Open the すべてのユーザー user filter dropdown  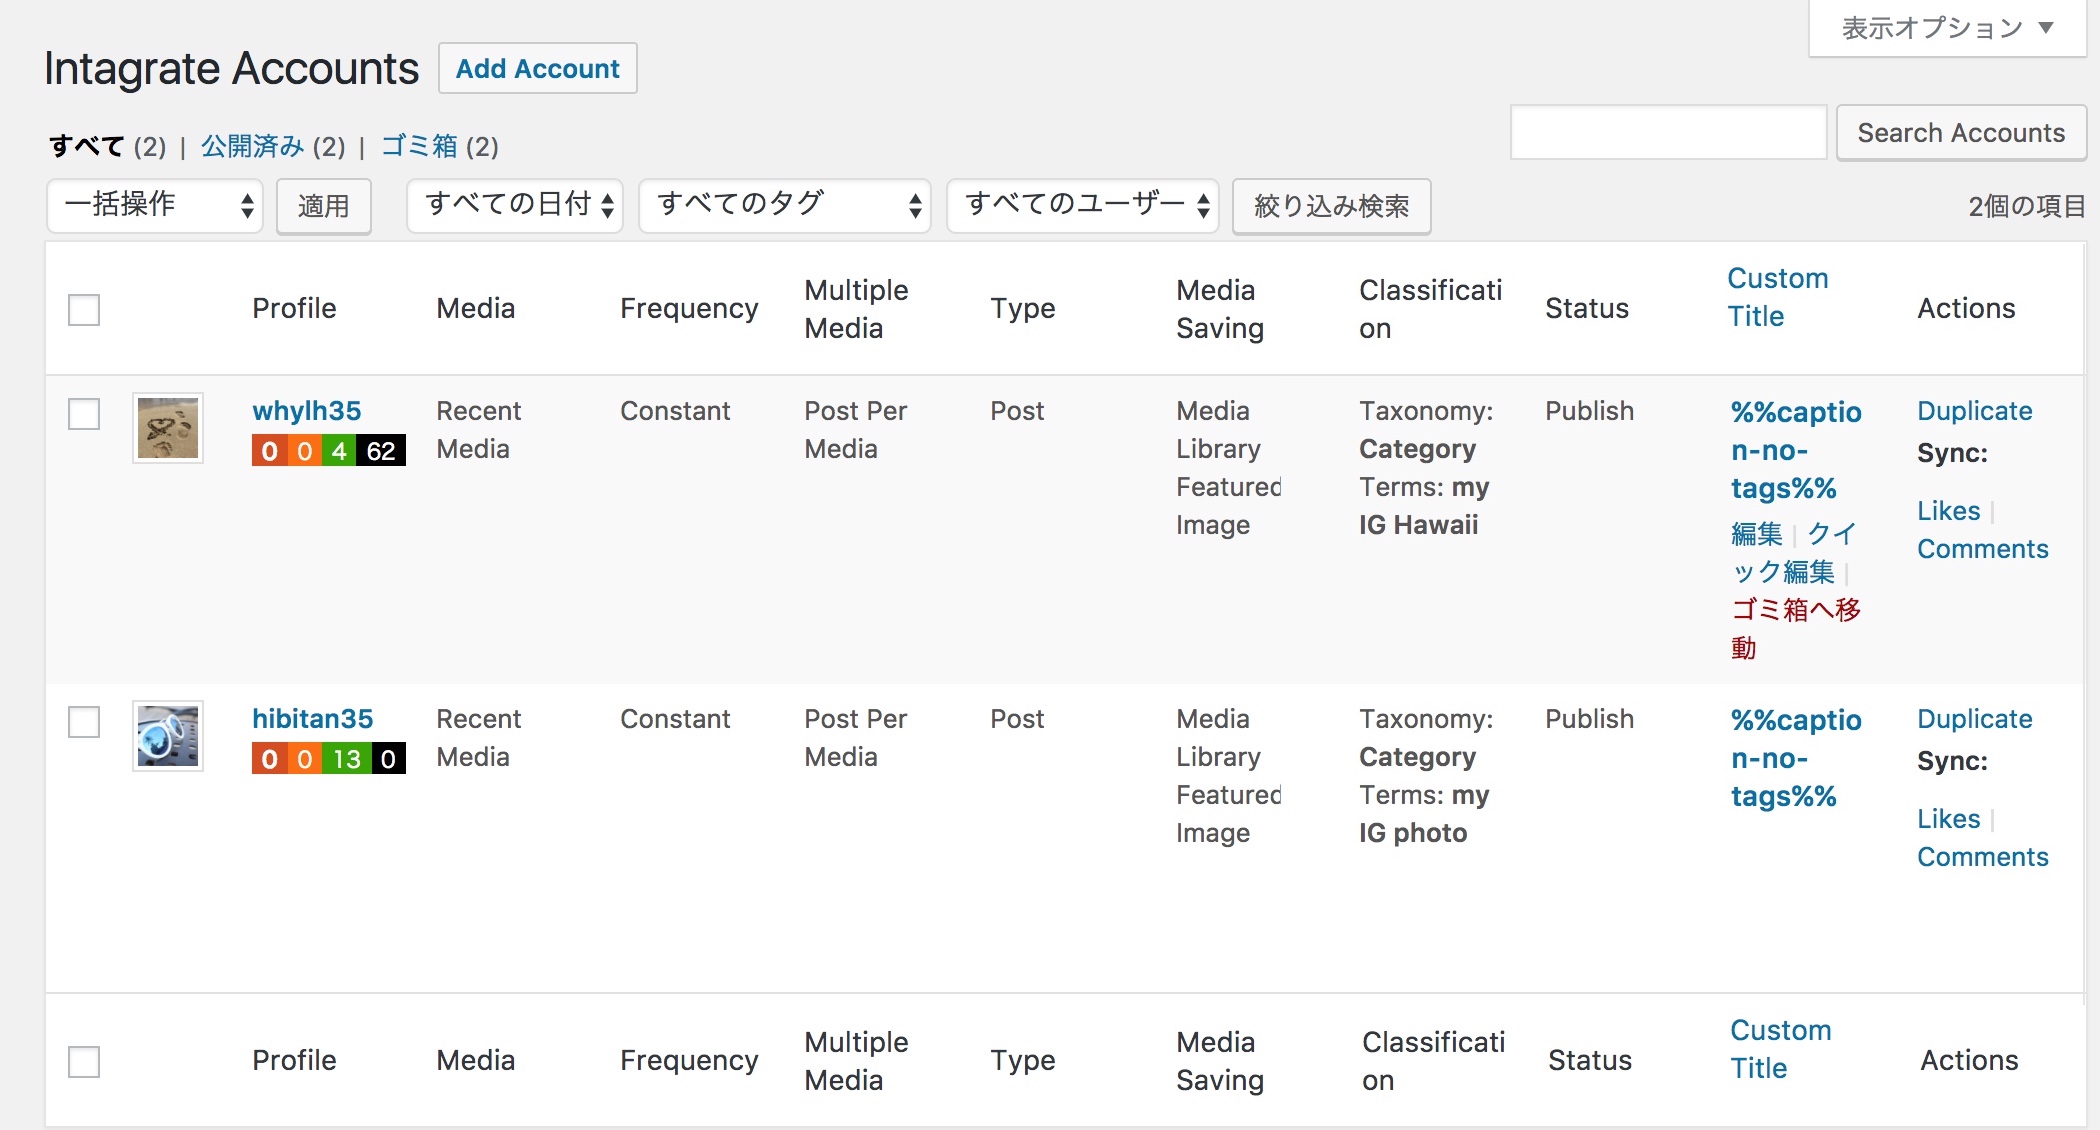[x=1083, y=206]
